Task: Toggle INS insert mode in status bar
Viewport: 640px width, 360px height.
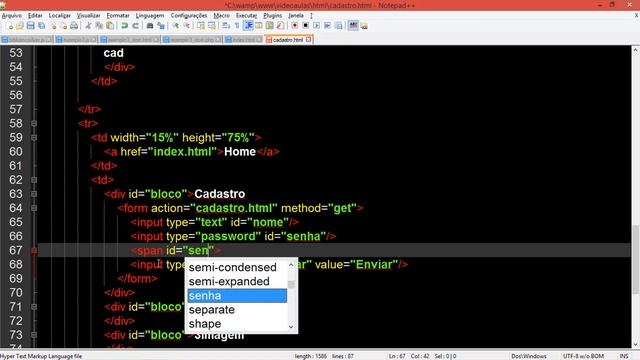Action: (x=624, y=356)
